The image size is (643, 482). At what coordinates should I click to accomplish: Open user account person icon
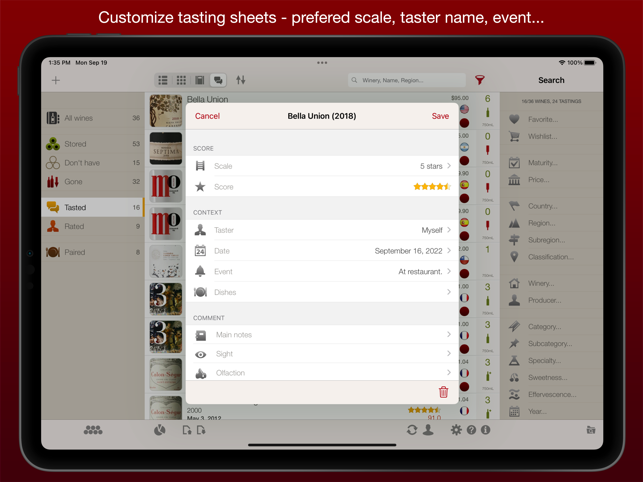click(428, 430)
